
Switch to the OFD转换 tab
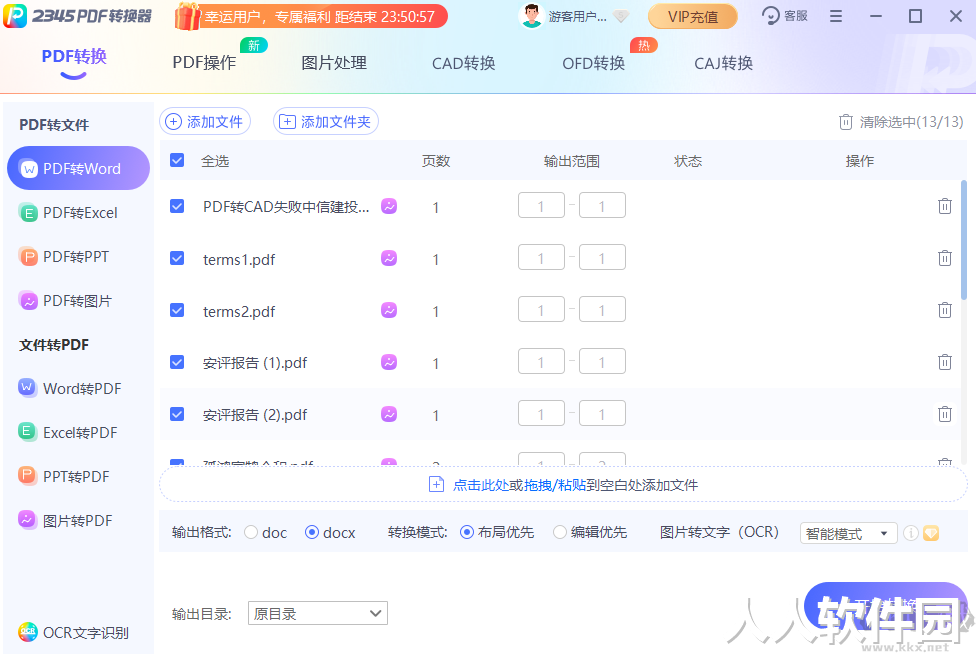[593, 63]
